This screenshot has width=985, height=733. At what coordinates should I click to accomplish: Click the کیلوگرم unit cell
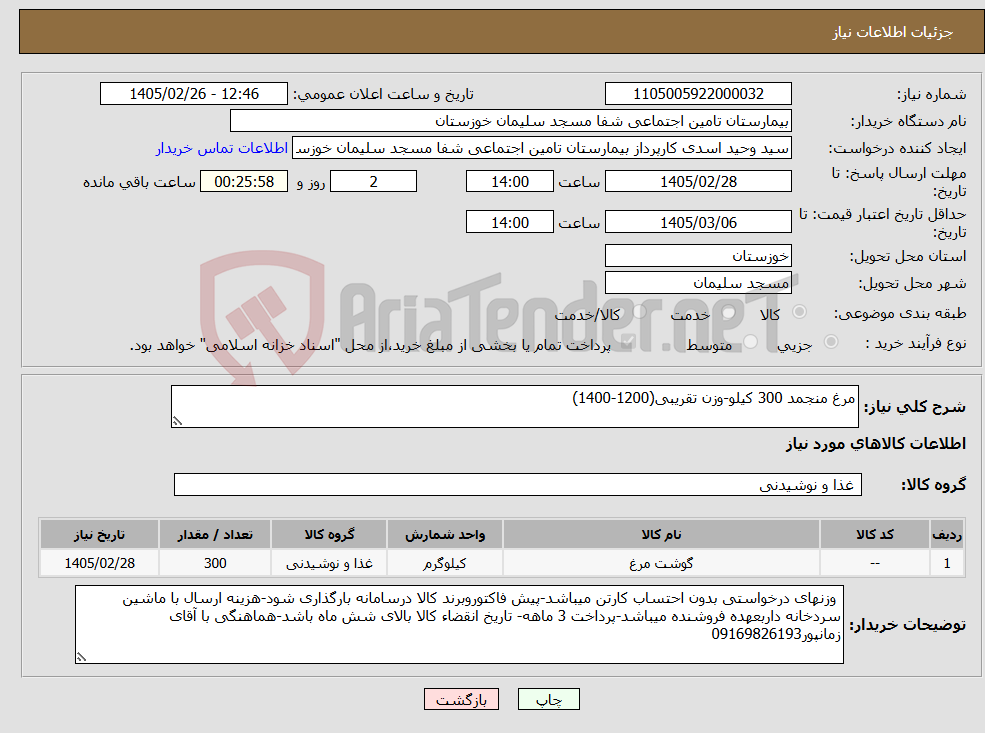click(x=445, y=563)
